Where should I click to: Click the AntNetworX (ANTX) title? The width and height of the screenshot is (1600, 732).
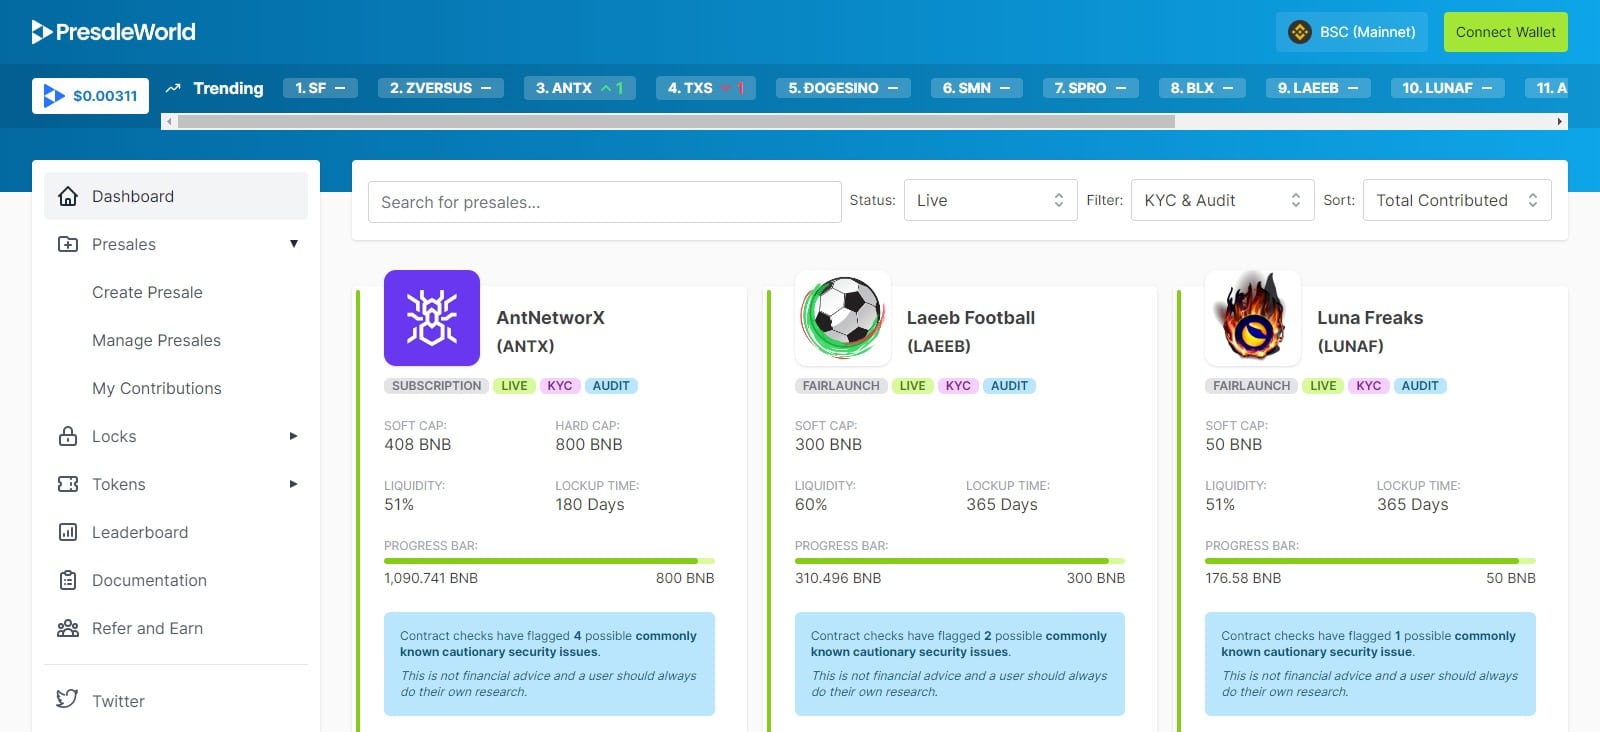pos(550,332)
